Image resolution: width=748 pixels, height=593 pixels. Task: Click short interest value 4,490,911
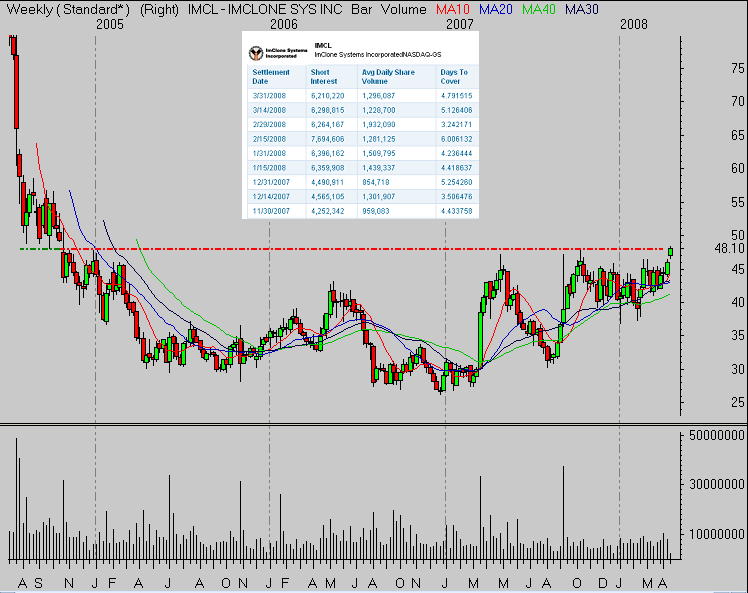click(x=327, y=182)
